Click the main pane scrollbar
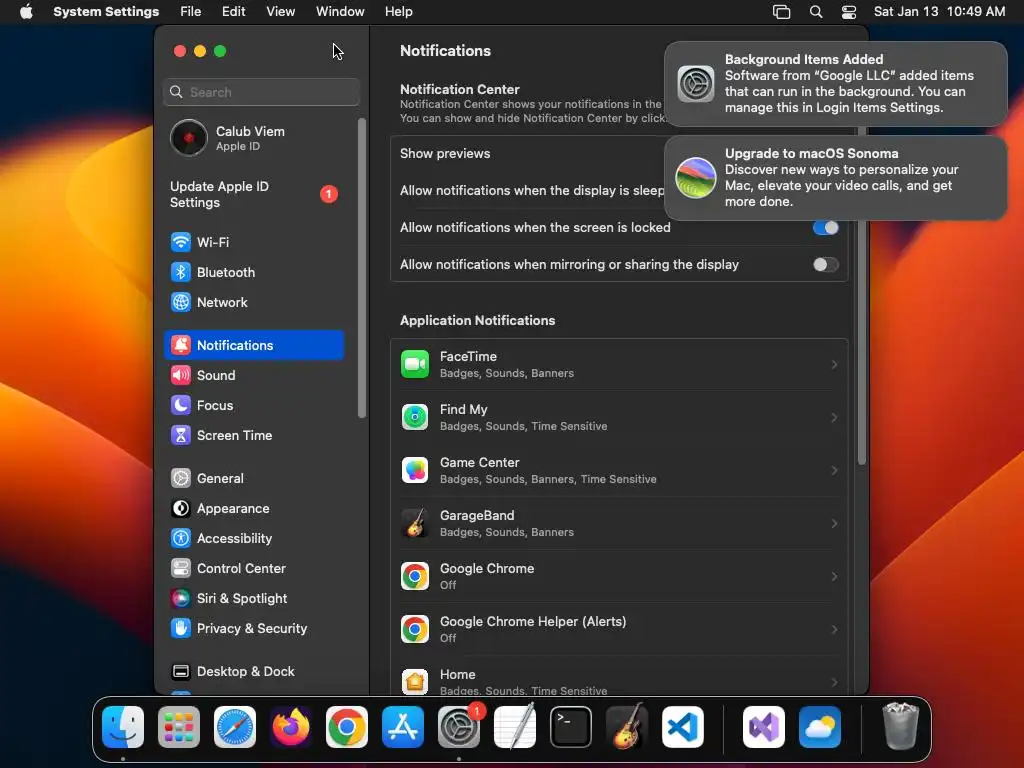The image size is (1024, 768). [862, 295]
